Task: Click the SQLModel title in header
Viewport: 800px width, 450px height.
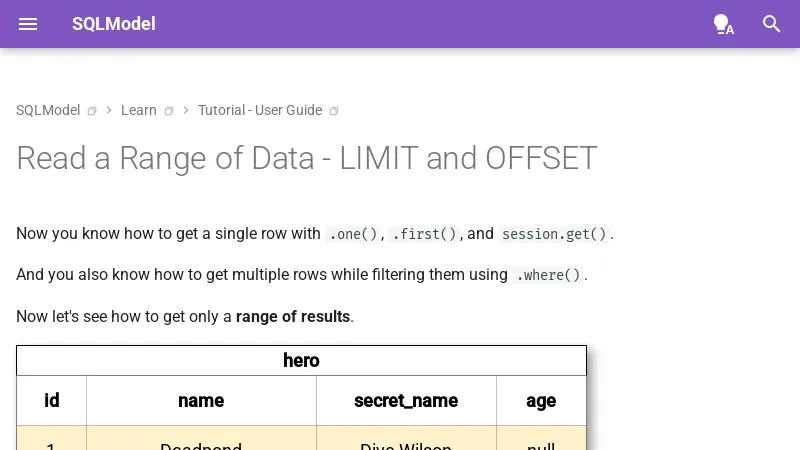Action: tap(114, 24)
